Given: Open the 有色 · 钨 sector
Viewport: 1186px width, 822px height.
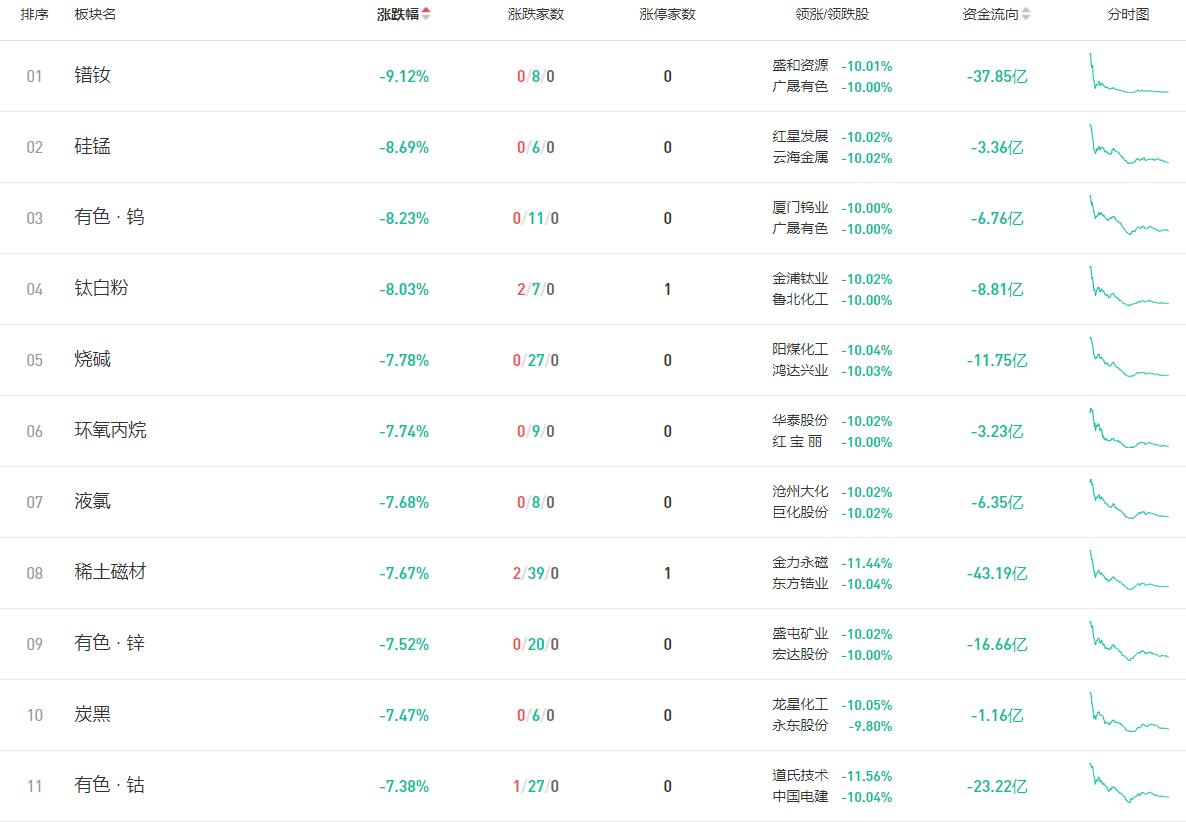Looking at the screenshot, I should point(109,217).
